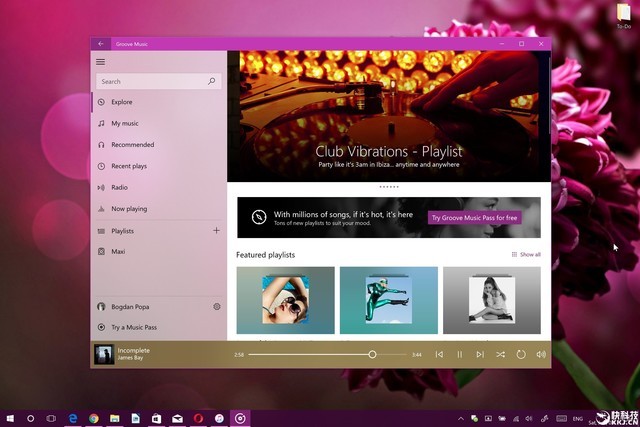Open the green suit jumper playlist thumbnail
Screen dimensions: 640x427
(x=389, y=300)
